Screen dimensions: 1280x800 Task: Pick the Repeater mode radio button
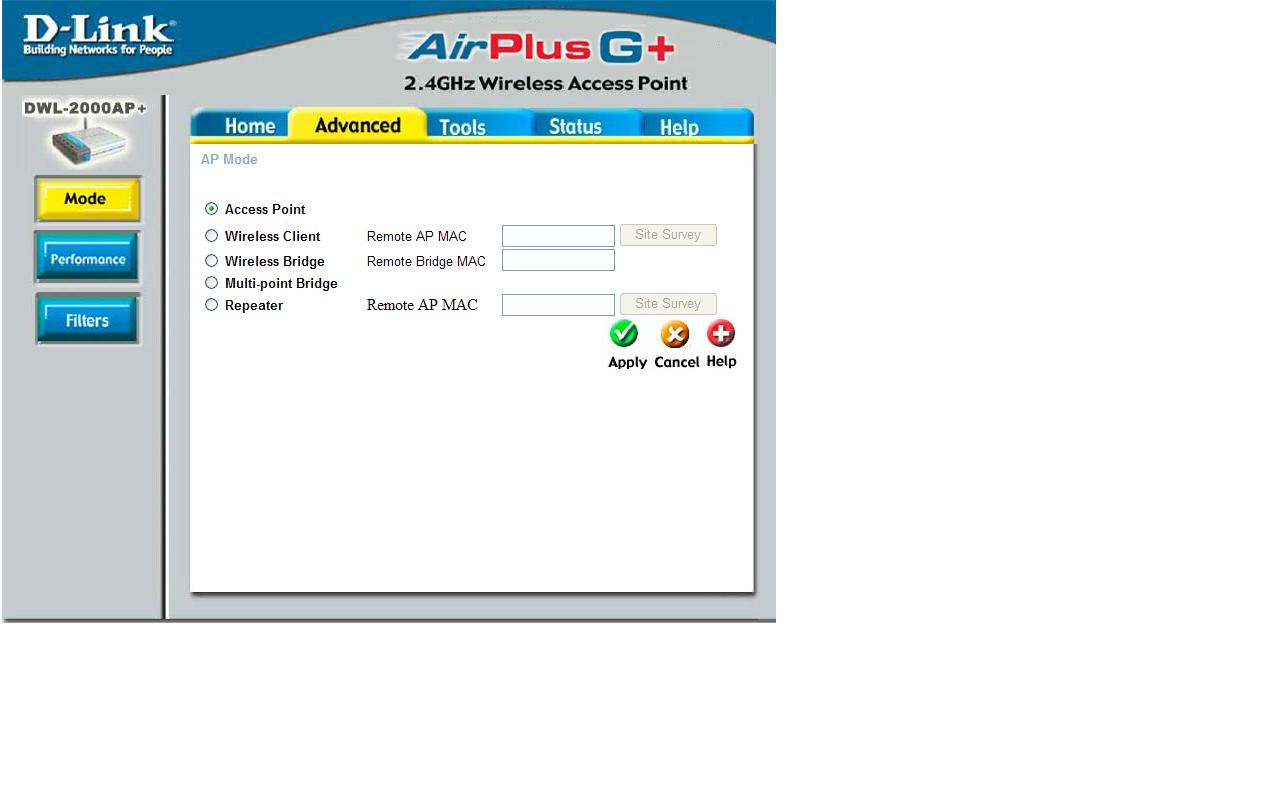point(211,305)
